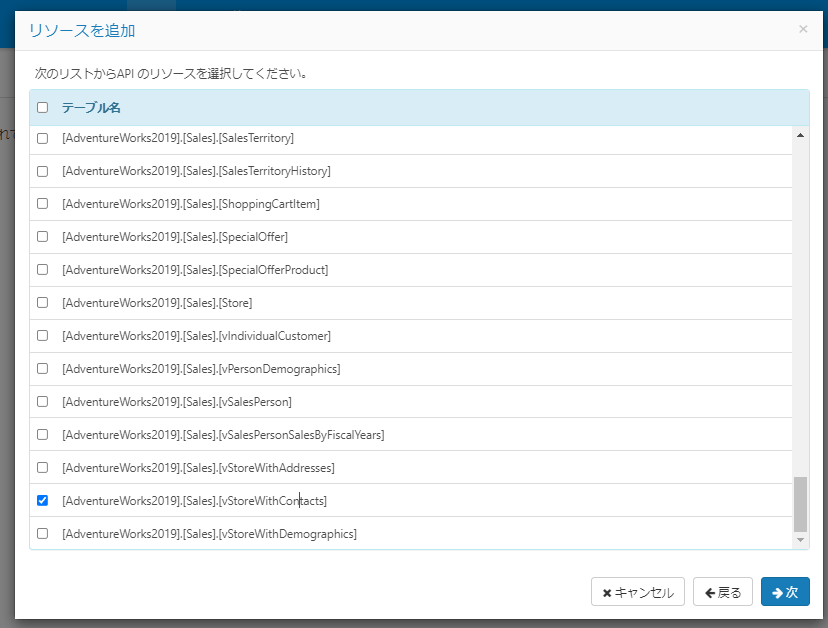Check the Store table checkbox
828x628 pixels.
pyautogui.click(x=42, y=303)
